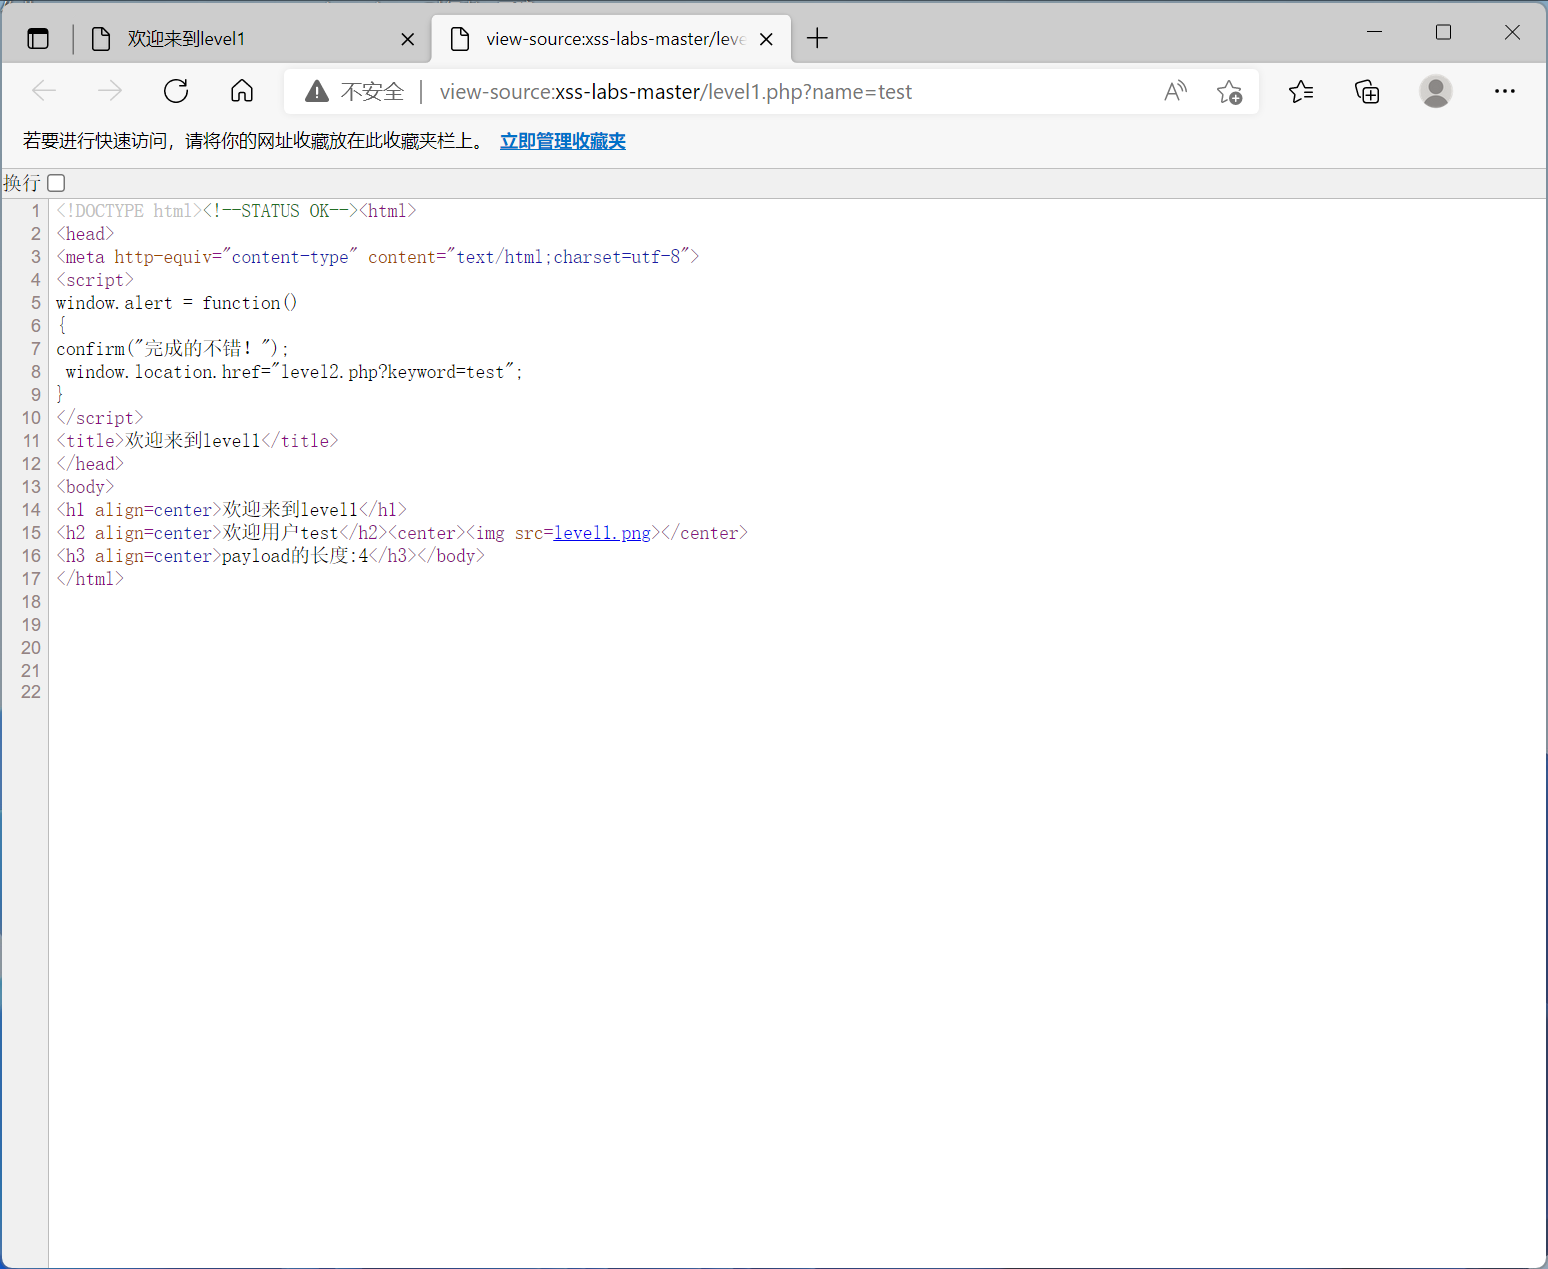Go back to the previous page

[x=44, y=92]
